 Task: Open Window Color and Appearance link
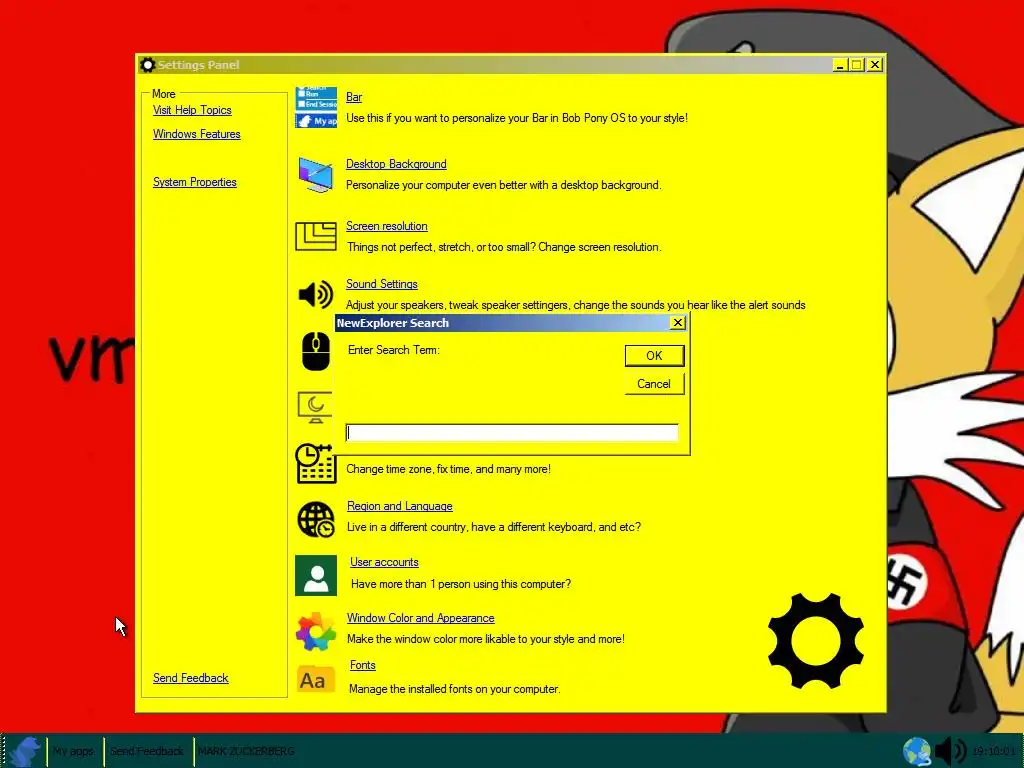click(421, 618)
